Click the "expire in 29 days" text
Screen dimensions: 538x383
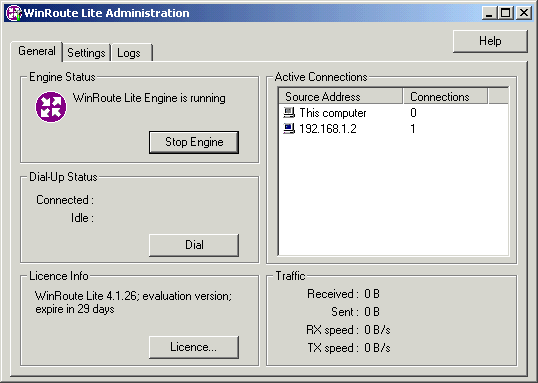pos(75,309)
